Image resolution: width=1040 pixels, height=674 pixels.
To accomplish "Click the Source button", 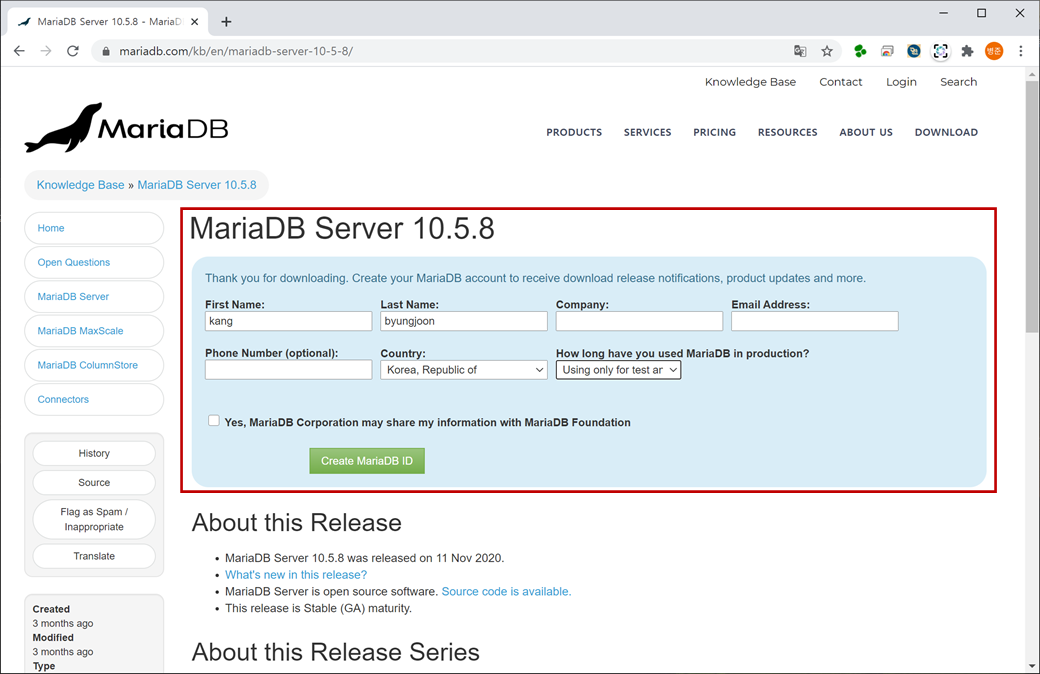I will tap(94, 482).
